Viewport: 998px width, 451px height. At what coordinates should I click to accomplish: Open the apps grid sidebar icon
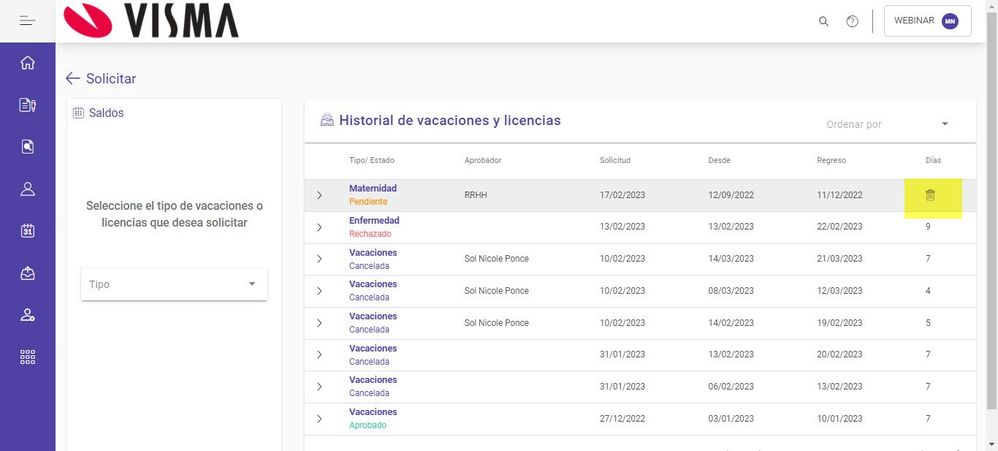coord(27,357)
